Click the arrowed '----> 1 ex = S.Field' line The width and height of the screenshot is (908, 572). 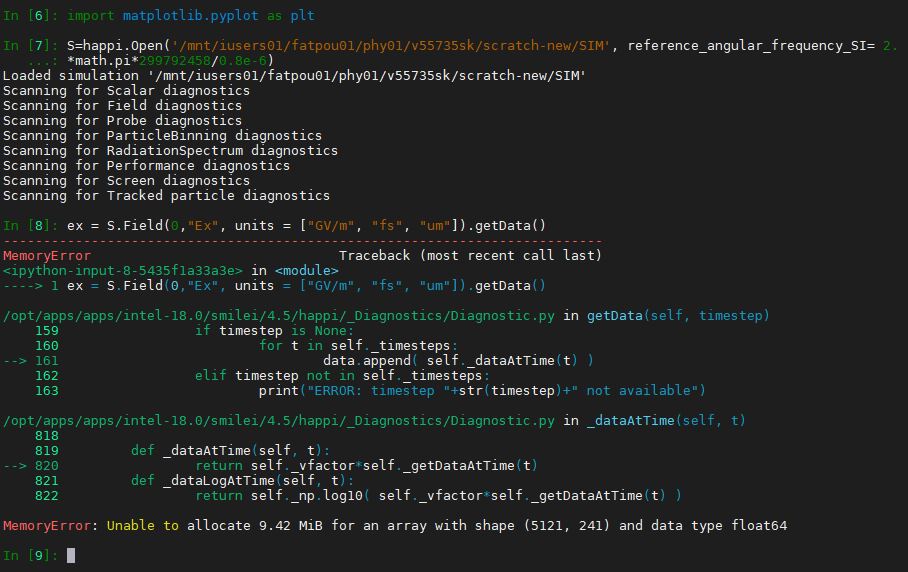pos(274,286)
